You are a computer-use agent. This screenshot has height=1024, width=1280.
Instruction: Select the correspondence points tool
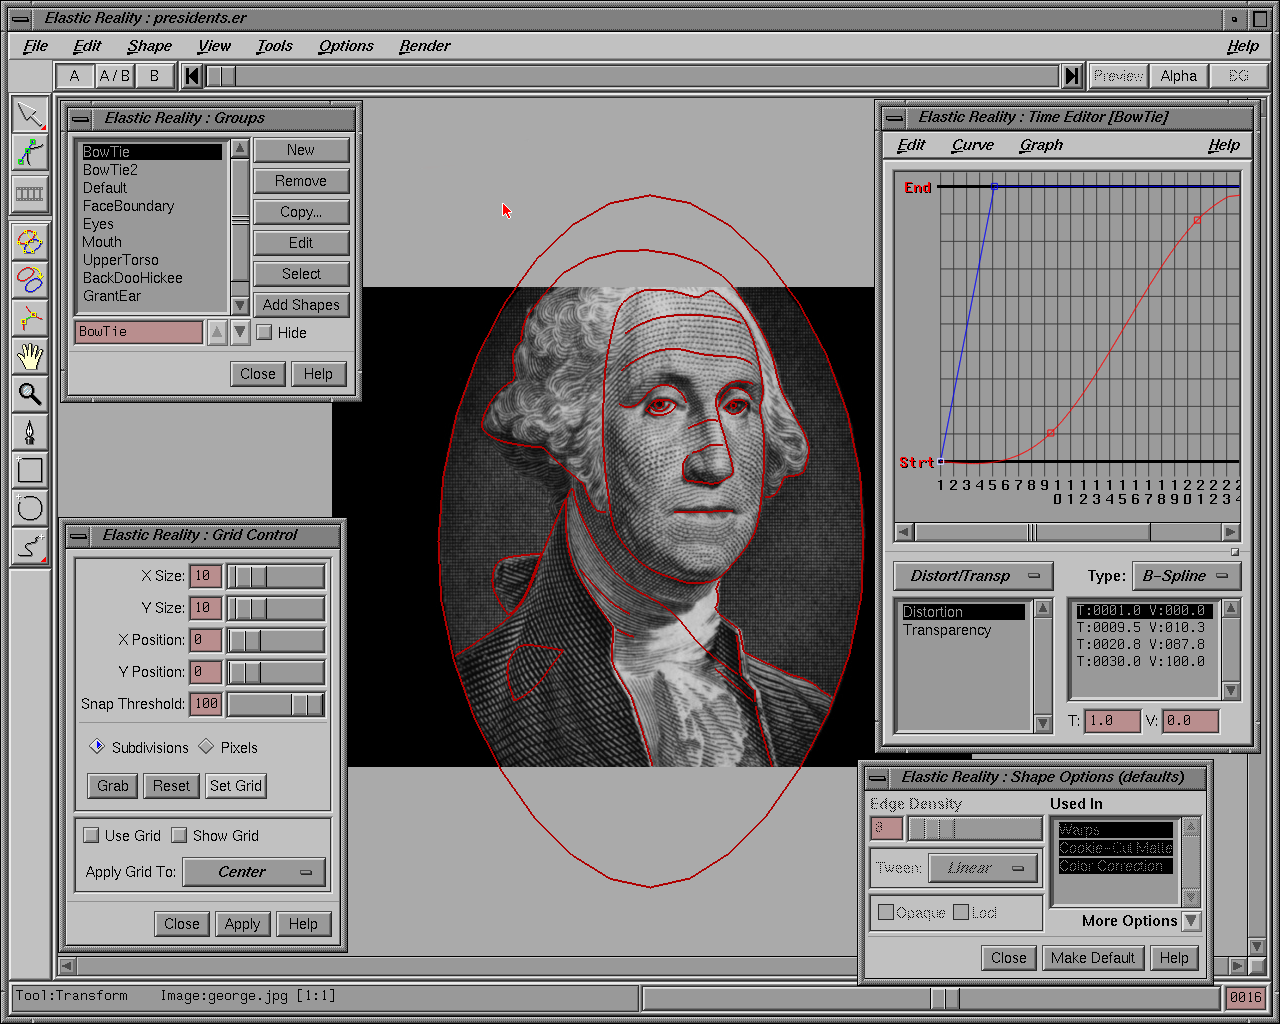coord(30,317)
